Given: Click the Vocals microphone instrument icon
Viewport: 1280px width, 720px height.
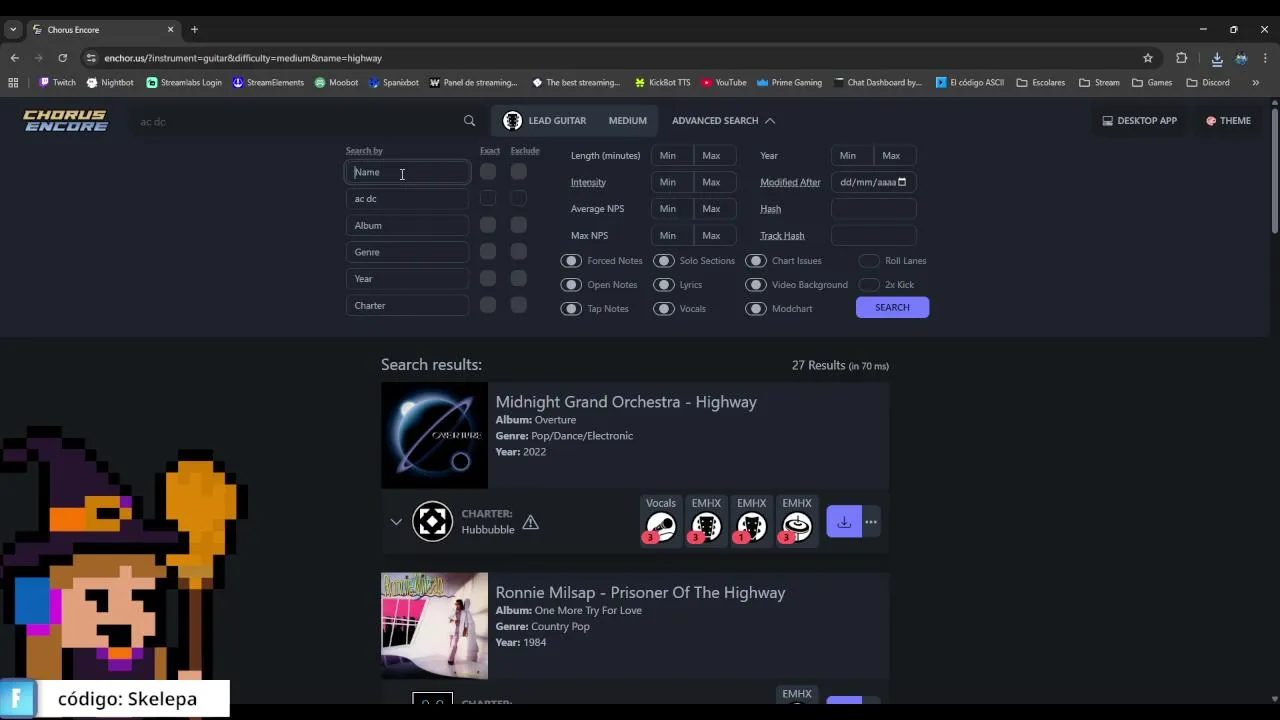Looking at the screenshot, I should [661, 527].
